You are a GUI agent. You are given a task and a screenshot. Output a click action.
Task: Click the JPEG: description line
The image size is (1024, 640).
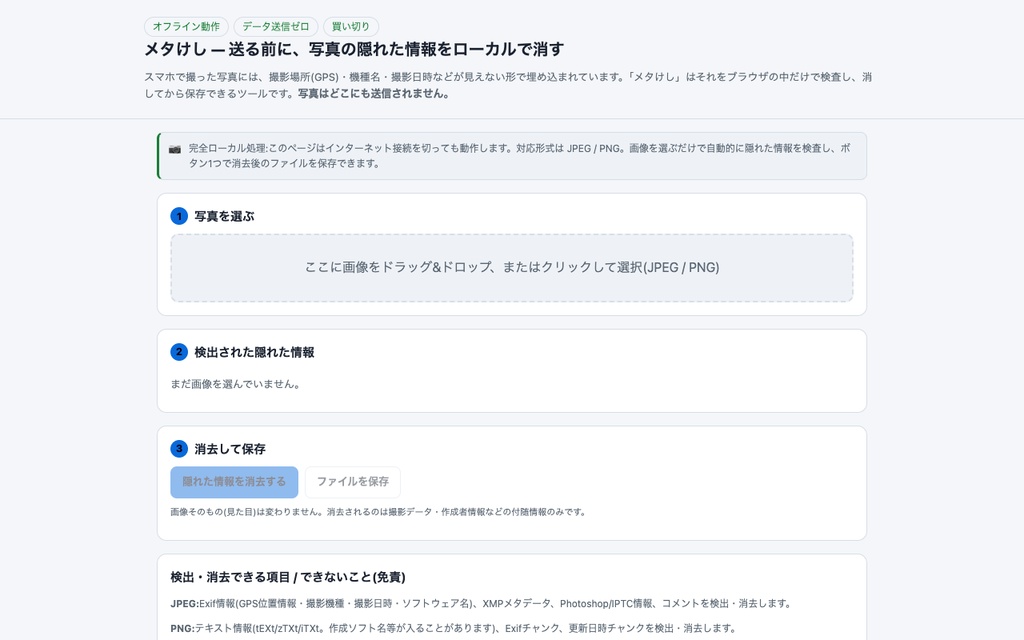(x=482, y=603)
